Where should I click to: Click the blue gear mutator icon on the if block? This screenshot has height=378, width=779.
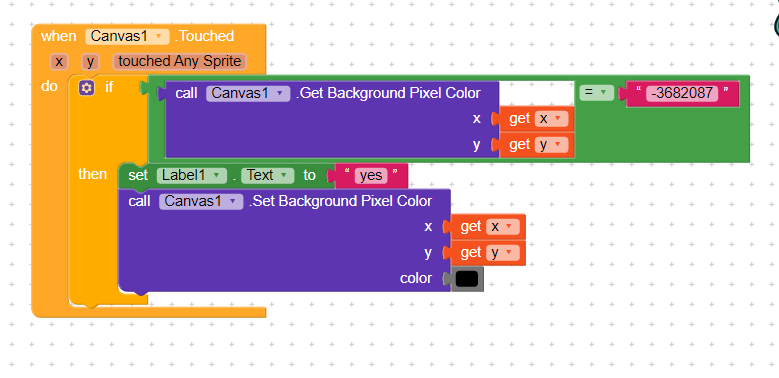(x=86, y=88)
